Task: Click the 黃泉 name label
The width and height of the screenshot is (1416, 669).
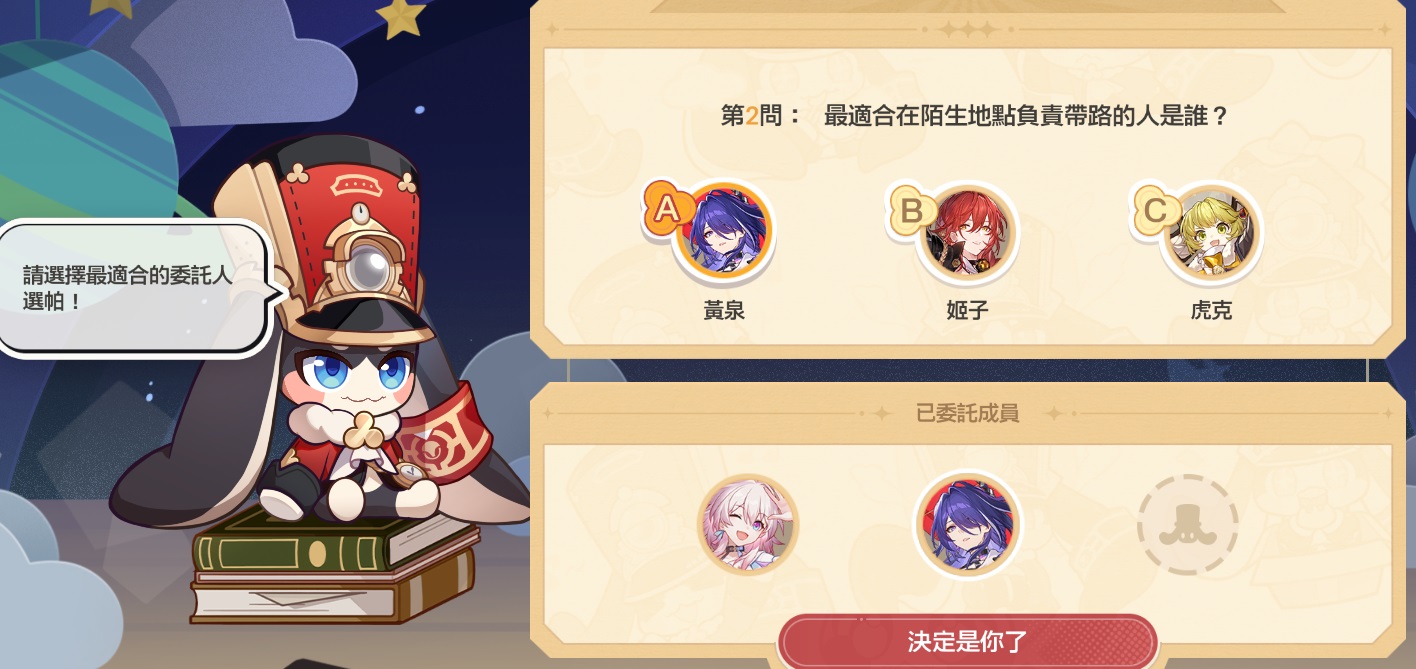Action: coord(723,310)
